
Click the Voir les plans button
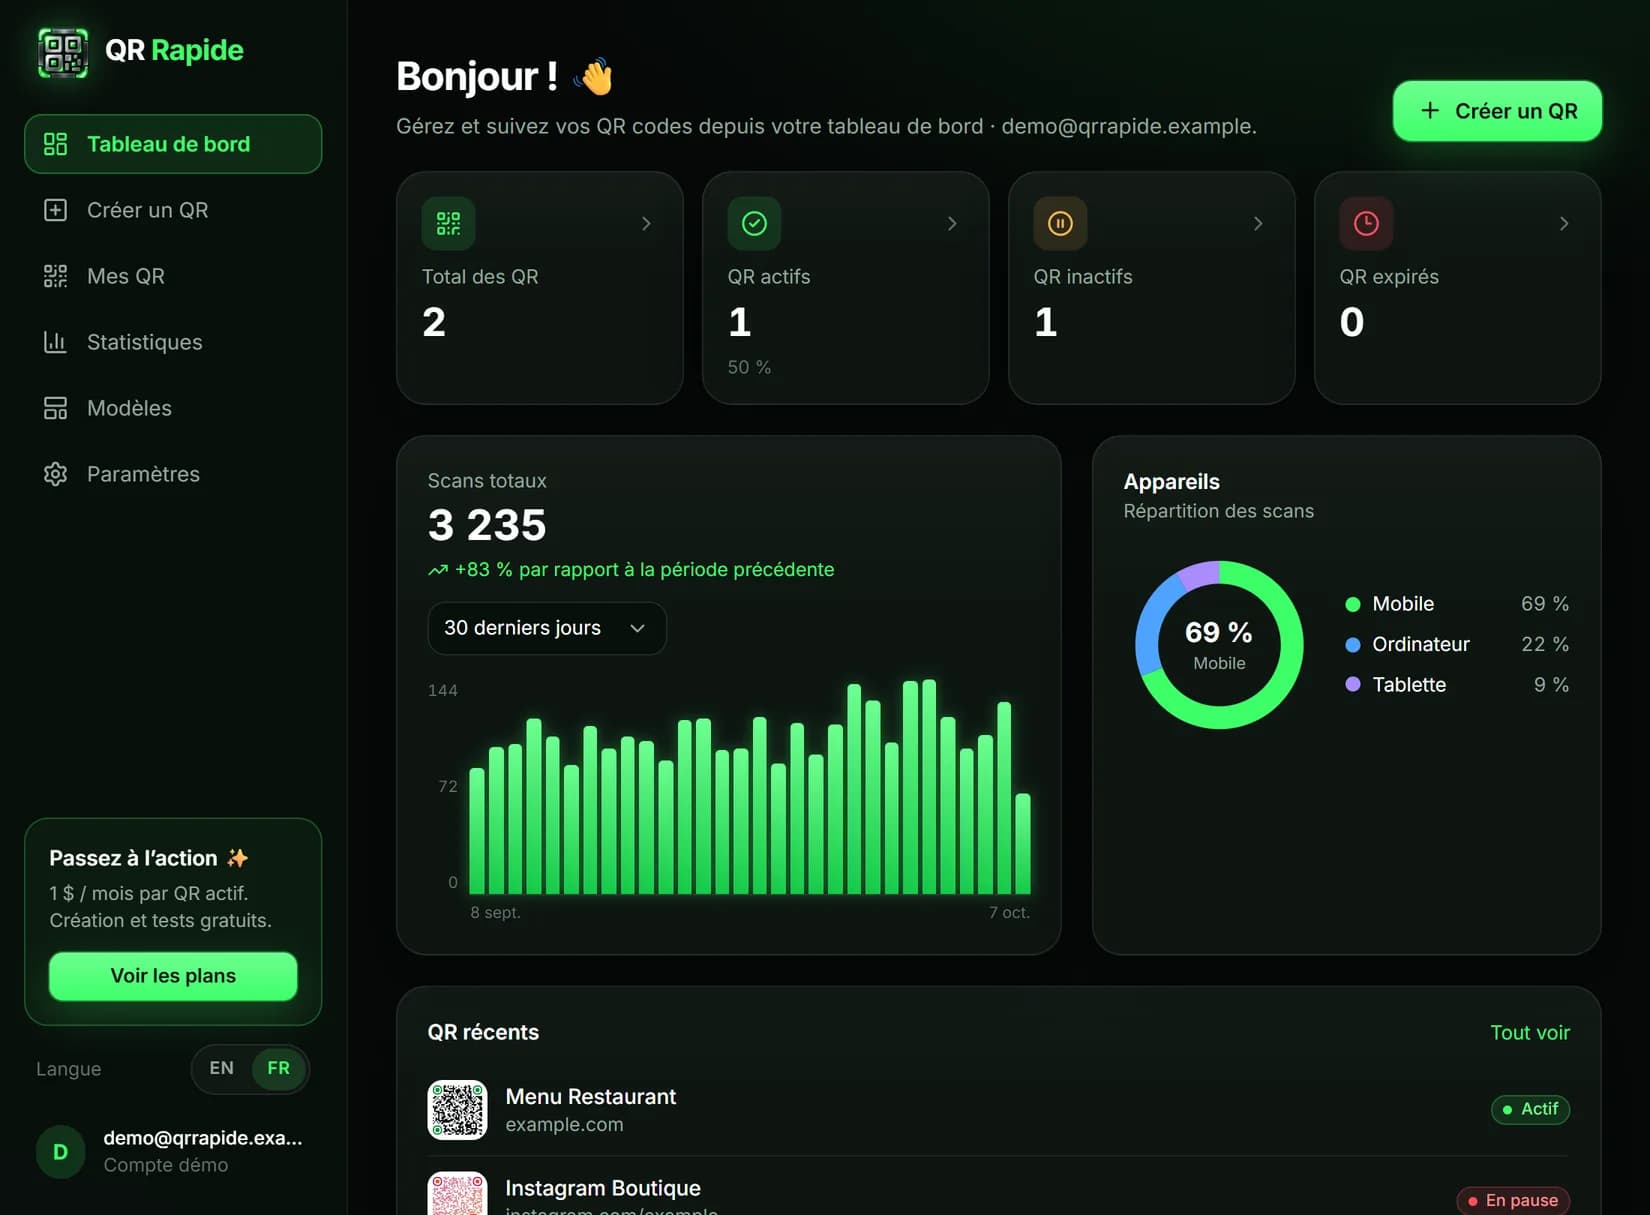point(173,976)
